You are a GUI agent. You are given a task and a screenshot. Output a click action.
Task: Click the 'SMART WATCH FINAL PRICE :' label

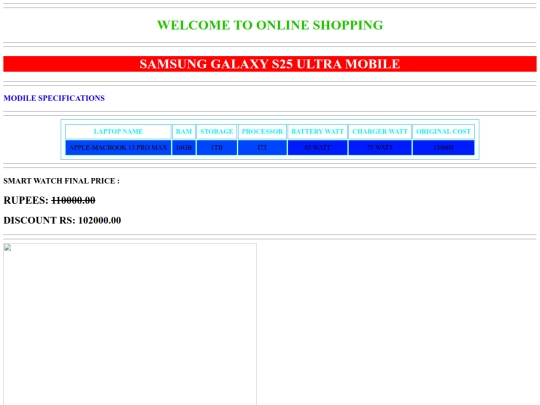(62, 181)
